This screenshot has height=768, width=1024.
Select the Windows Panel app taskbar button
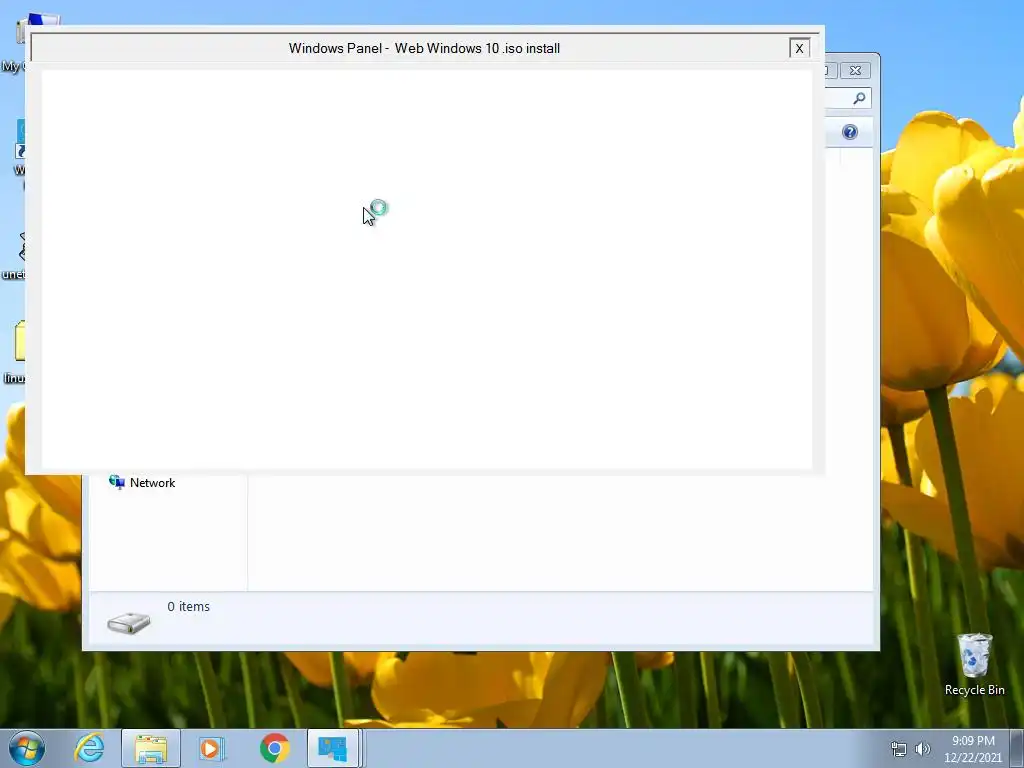[x=333, y=749]
